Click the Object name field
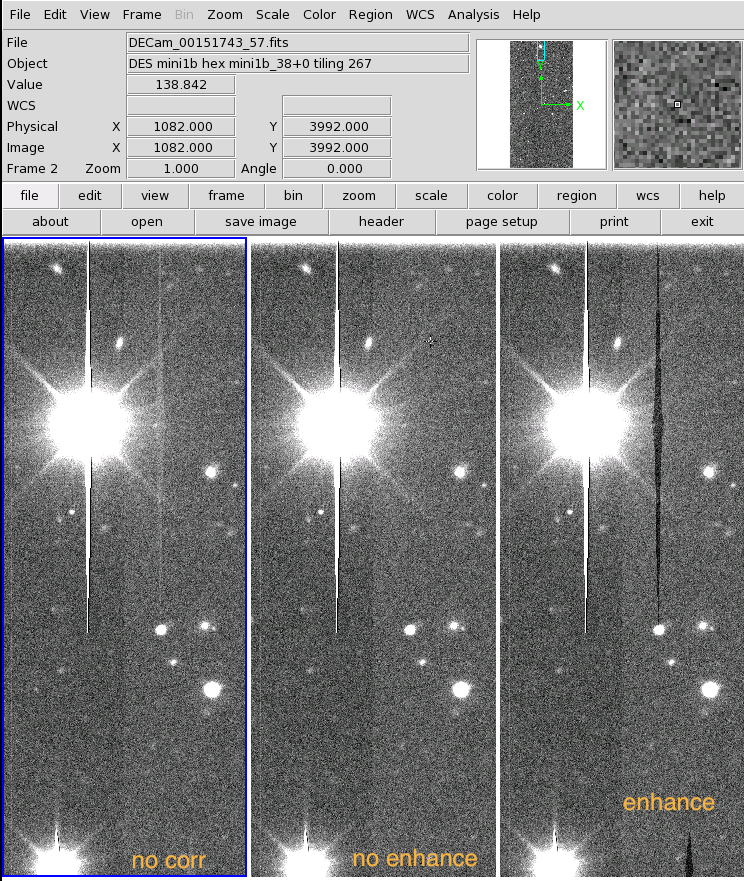Screen dimensions: 744x881 point(298,64)
